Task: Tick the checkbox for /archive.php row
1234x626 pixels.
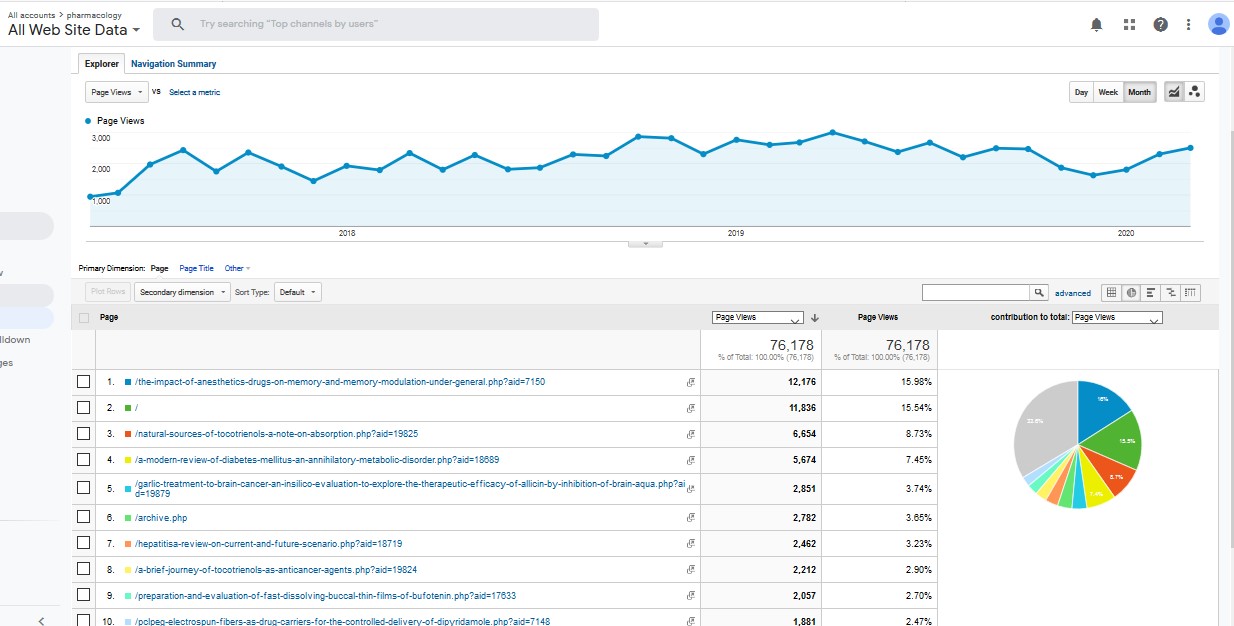Action: (84, 518)
